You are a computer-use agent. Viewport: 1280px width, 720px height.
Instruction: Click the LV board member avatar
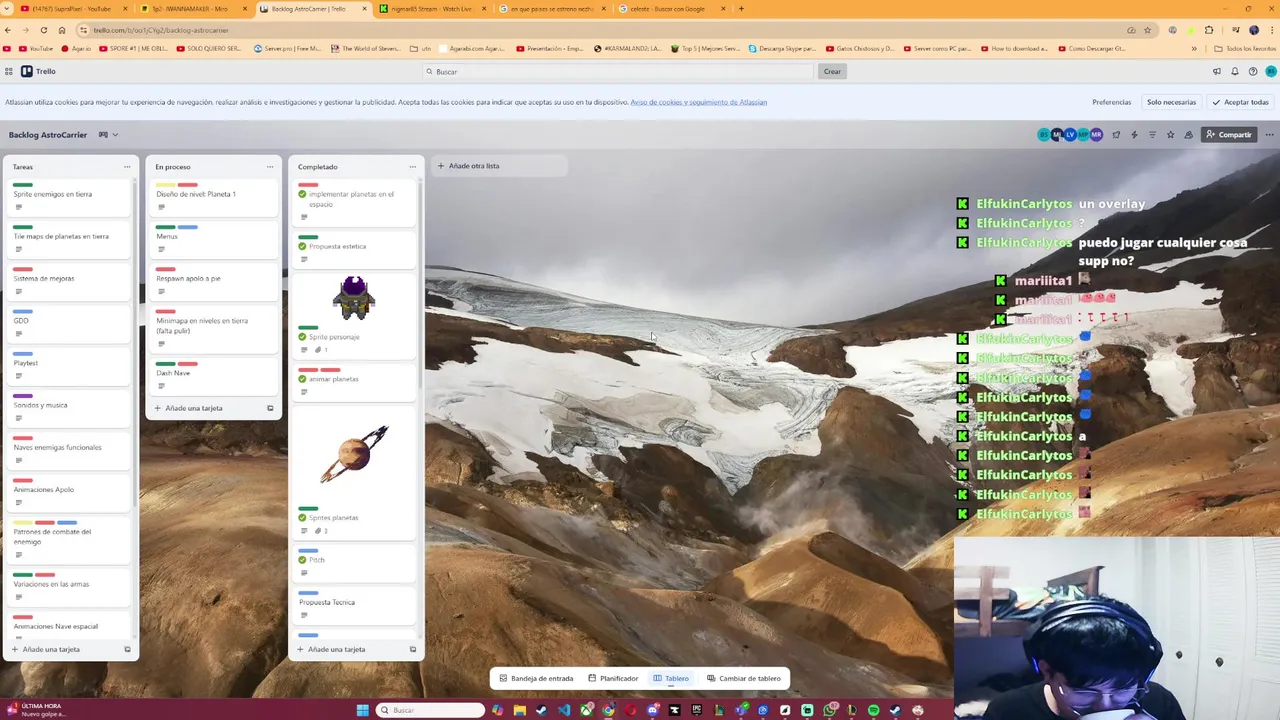(x=1070, y=134)
